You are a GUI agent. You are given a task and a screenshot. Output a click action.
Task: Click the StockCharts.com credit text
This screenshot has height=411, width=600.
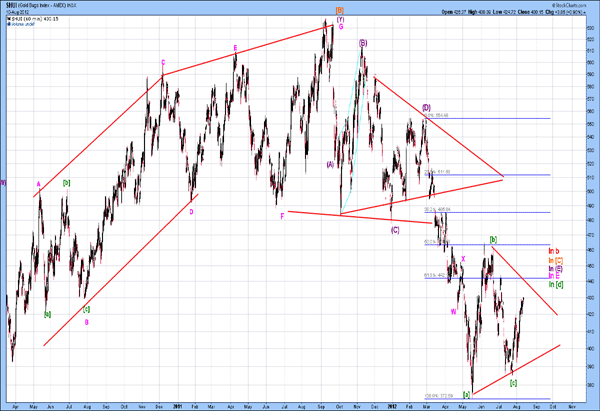[x=571, y=5]
